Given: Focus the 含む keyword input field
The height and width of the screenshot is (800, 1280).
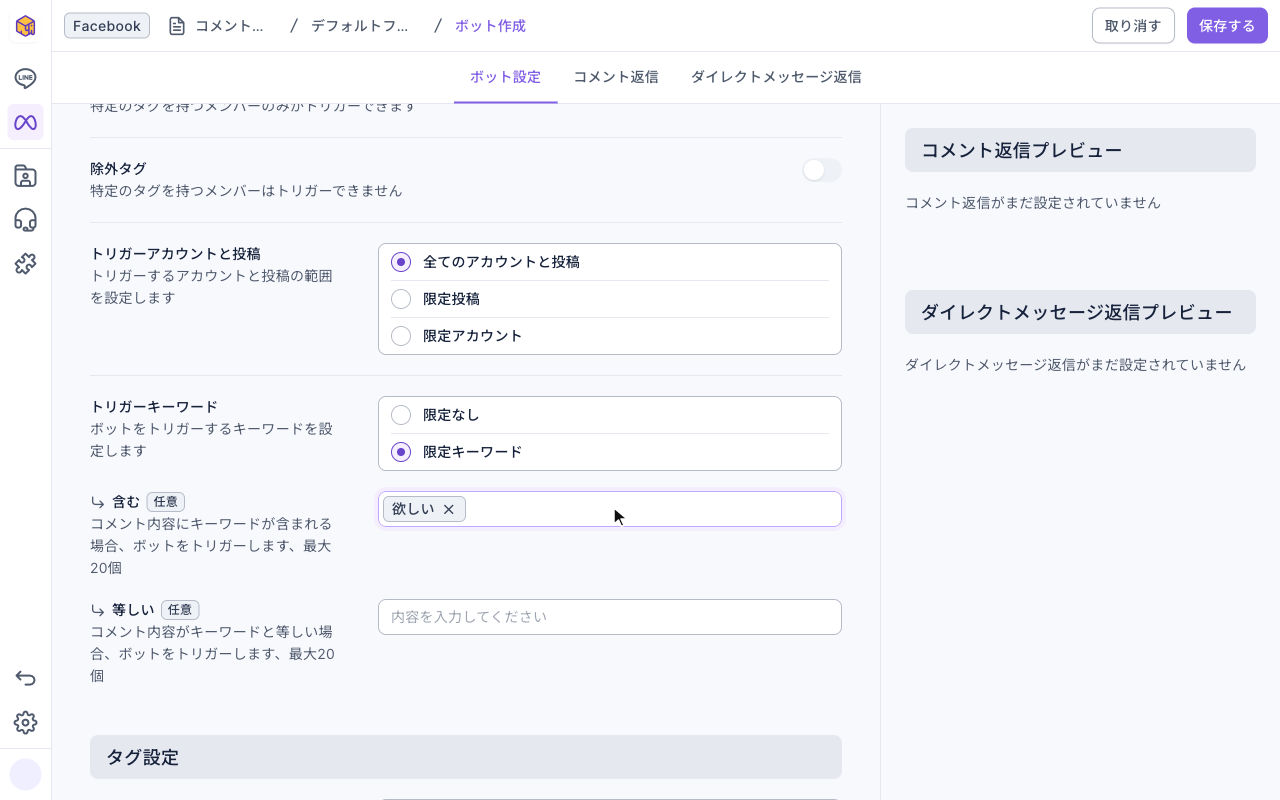Looking at the screenshot, I should click(x=610, y=509).
